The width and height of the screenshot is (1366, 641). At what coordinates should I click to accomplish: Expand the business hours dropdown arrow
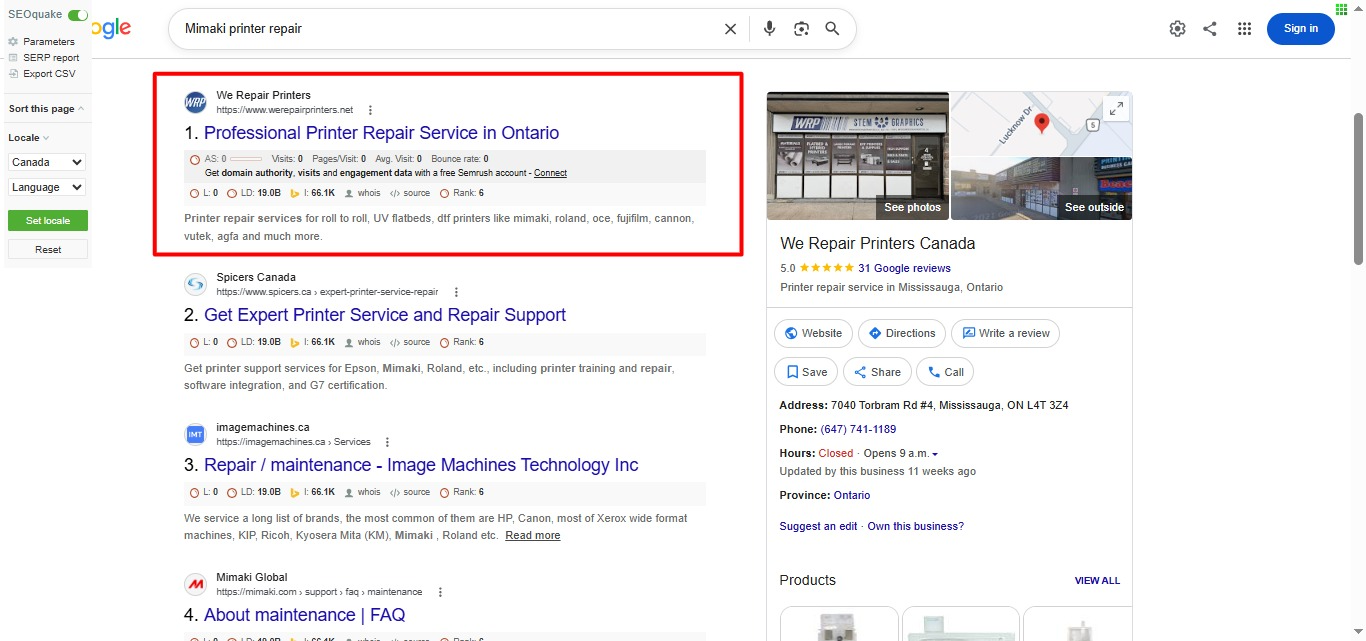[x=935, y=454]
